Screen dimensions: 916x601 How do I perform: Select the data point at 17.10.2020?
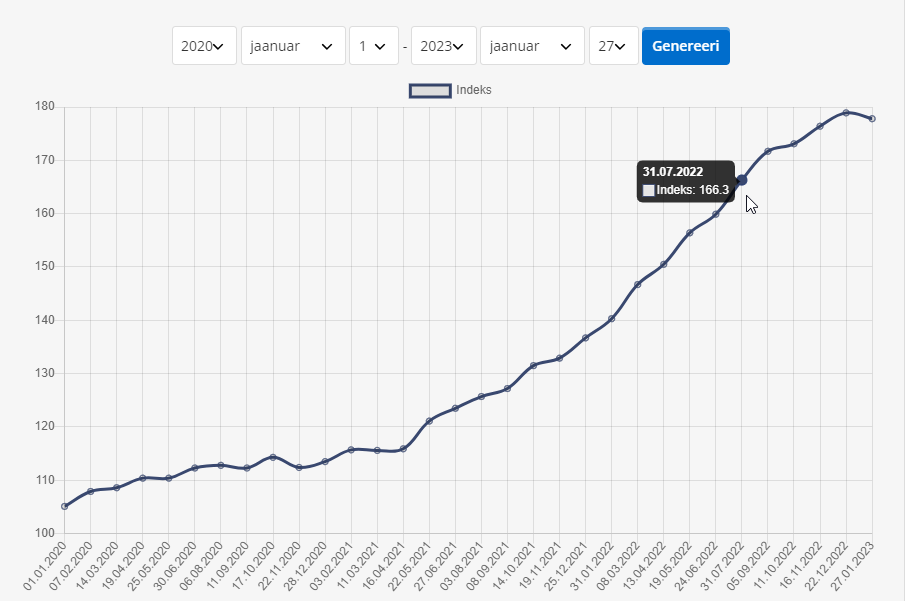[x=273, y=457]
